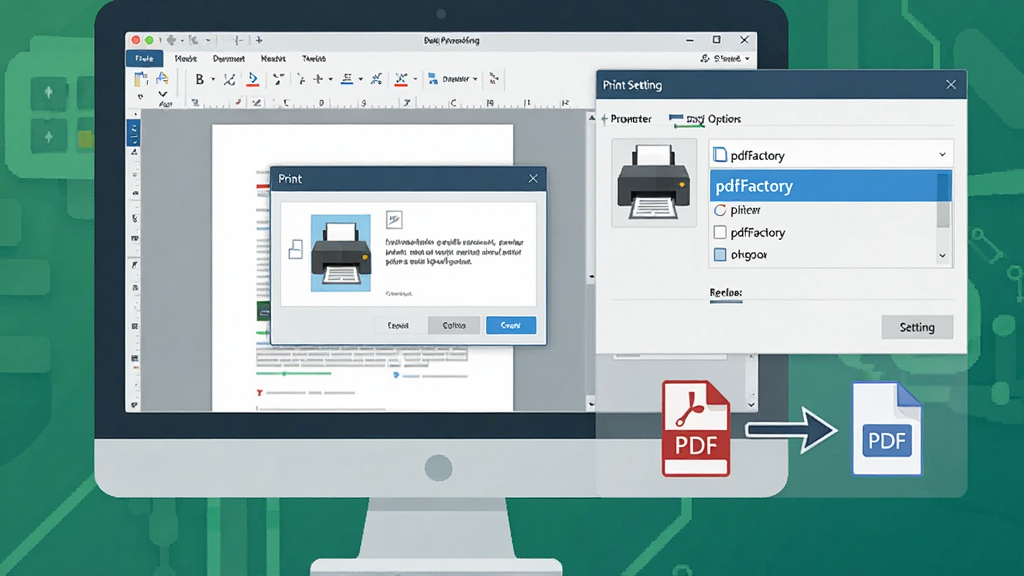Click the small chevron under the styles icon
This screenshot has height=576, width=1024.
pos(162,95)
